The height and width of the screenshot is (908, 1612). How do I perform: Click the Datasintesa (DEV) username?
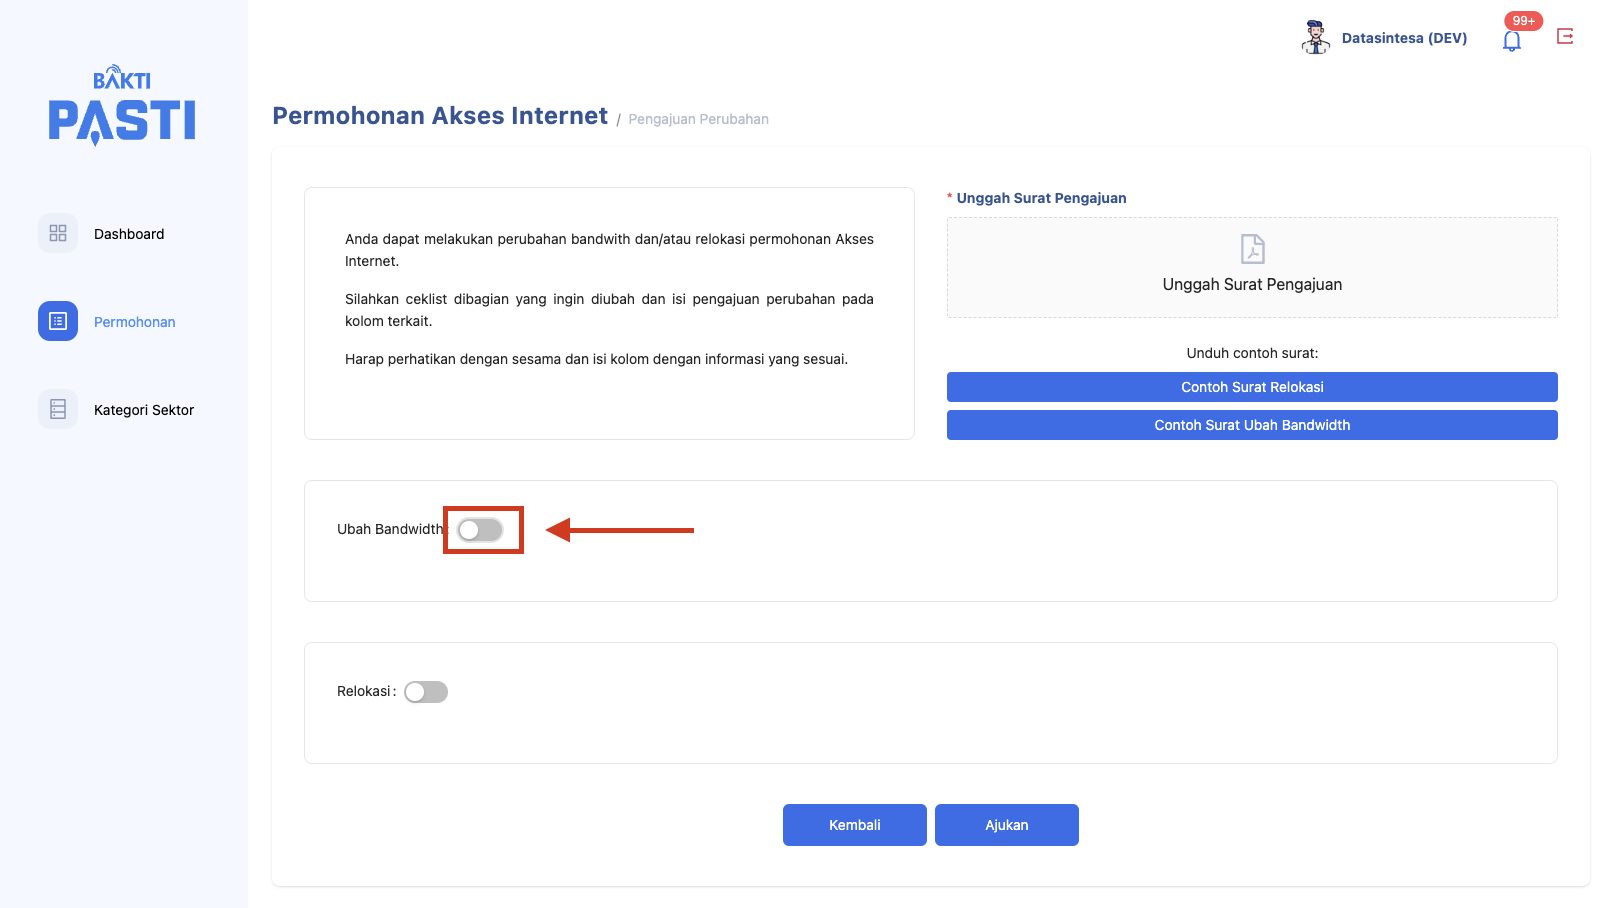(1404, 38)
